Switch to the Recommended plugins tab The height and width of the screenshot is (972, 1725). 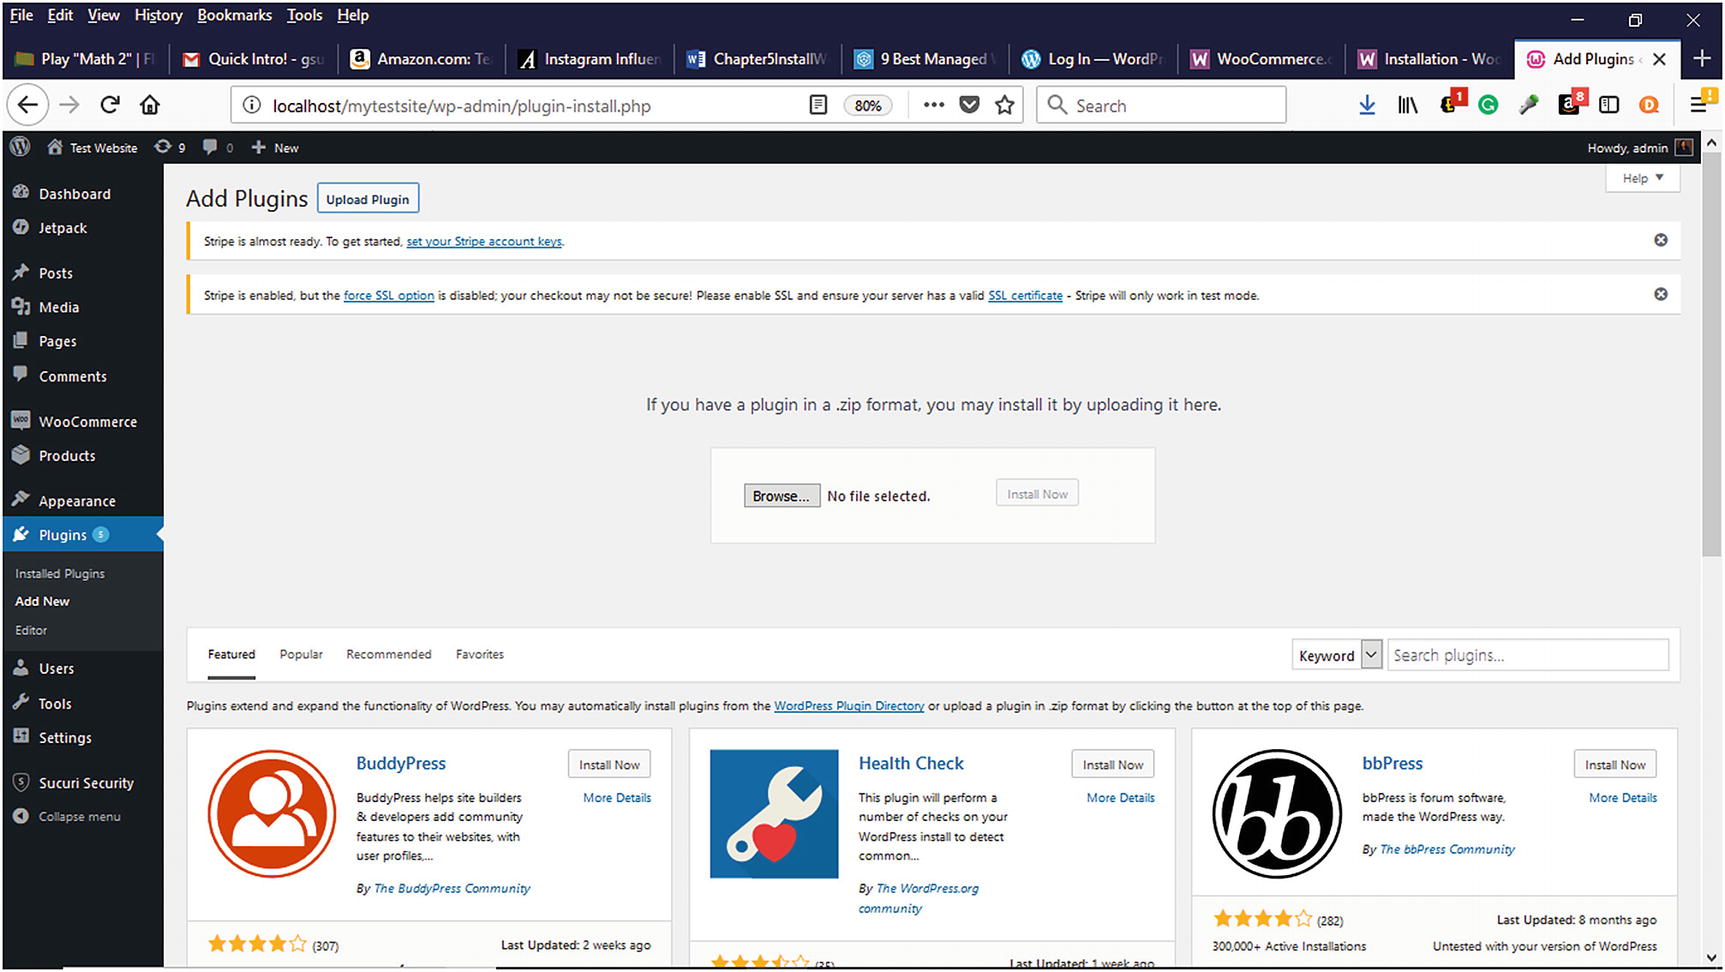pyautogui.click(x=389, y=654)
